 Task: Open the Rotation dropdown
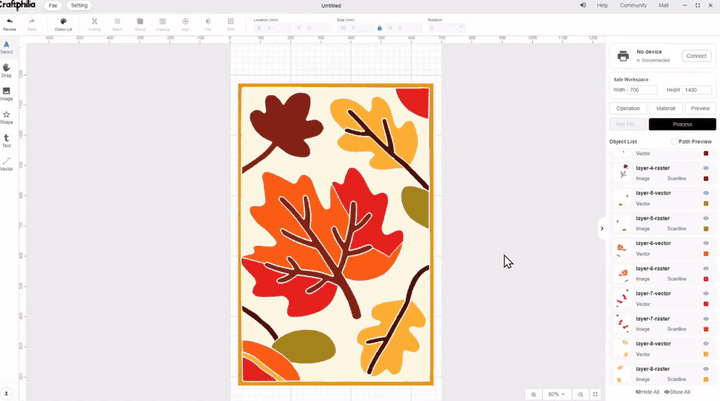click(x=446, y=28)
